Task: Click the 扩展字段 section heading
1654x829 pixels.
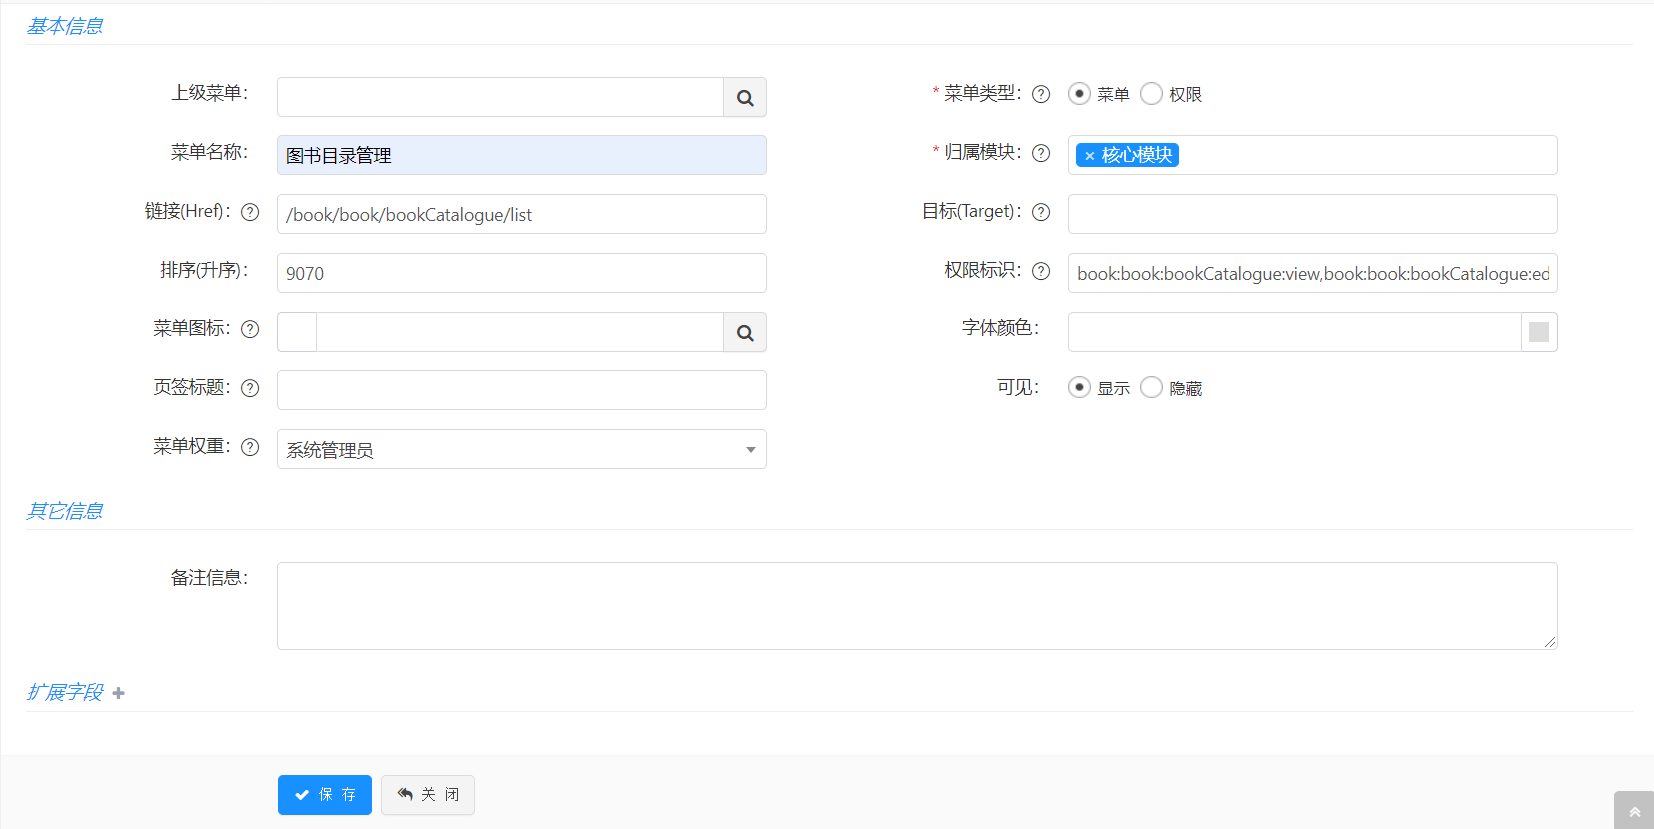Action: click(x=65, y=692)
